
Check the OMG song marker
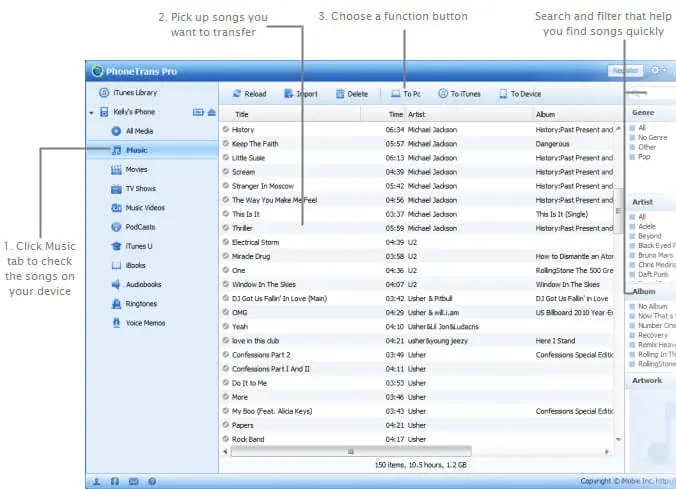pos(225,312)
